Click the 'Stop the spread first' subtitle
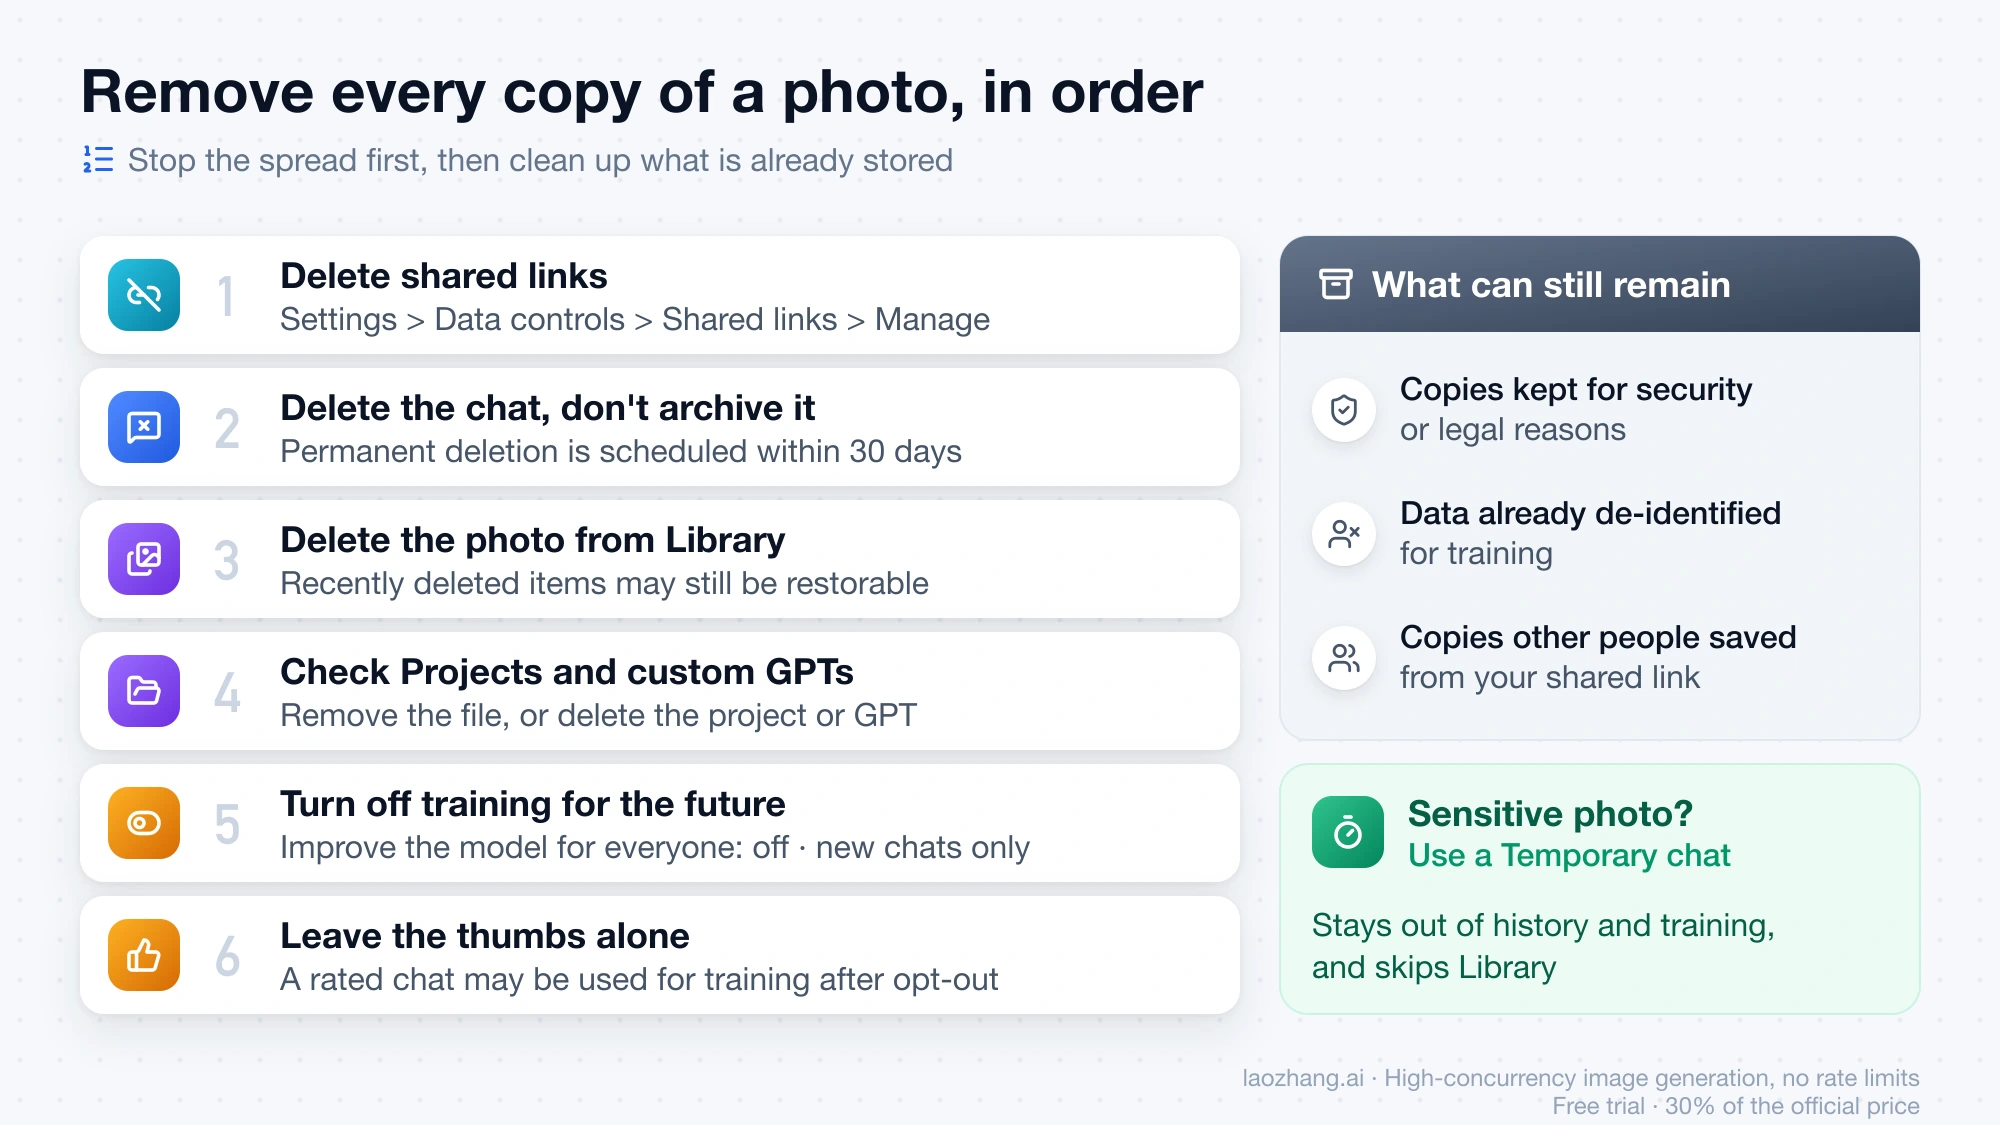 point(540,160)
